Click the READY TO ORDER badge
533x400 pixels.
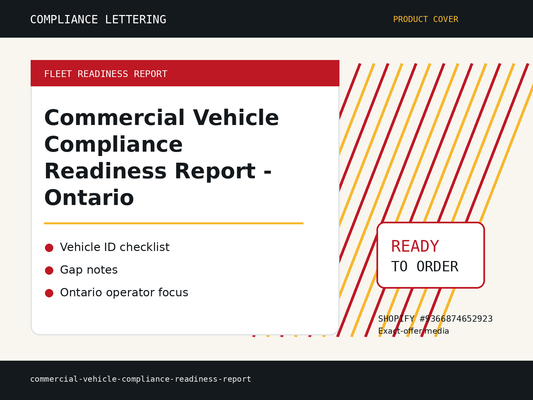click(x=431, y=256)
